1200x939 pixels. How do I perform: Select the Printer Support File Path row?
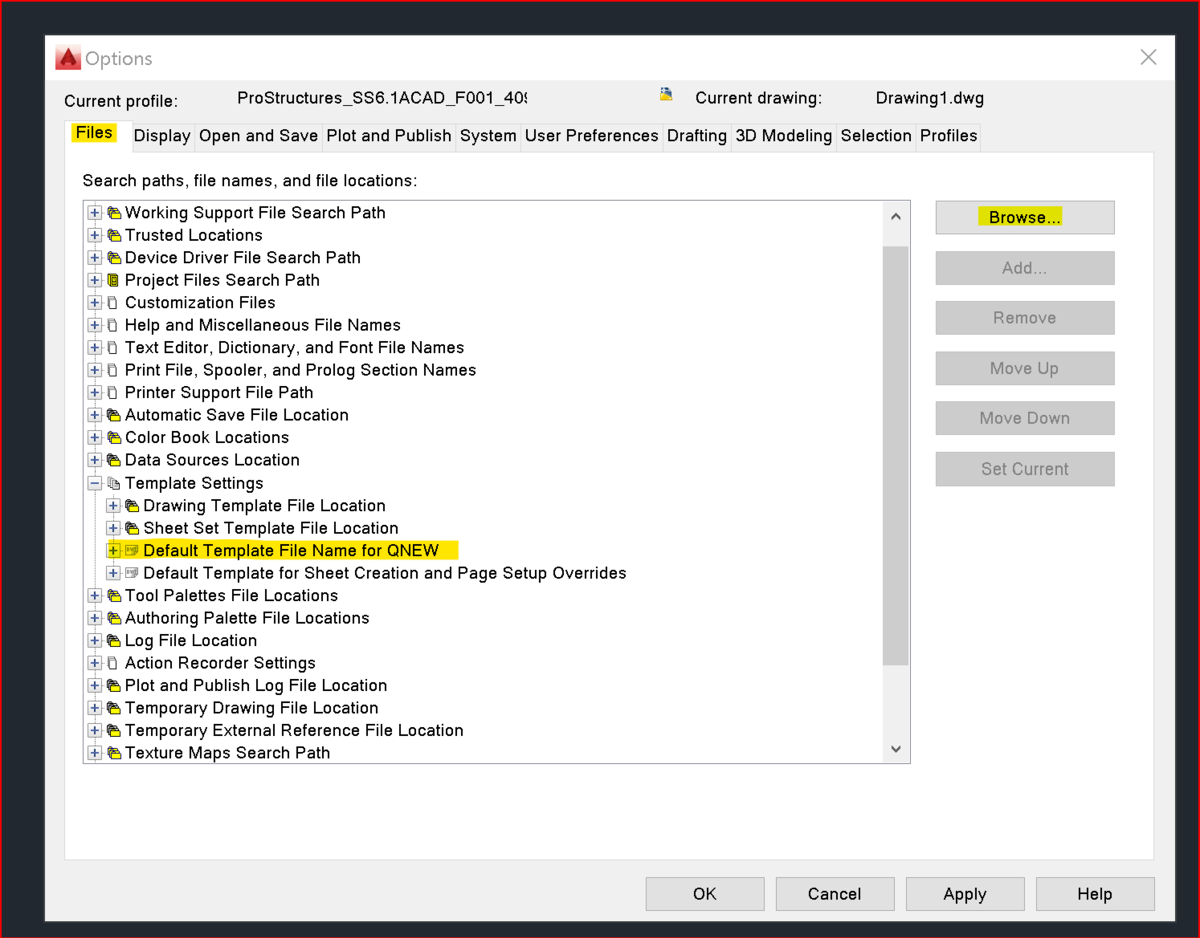pyautogui.click(x=219, y=393)
